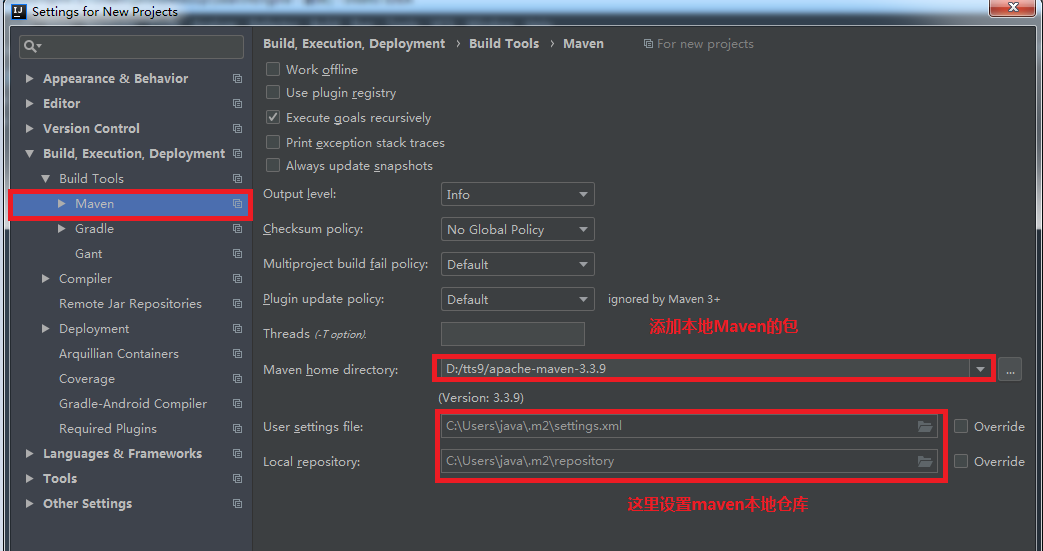Viewport: 1043px width, 551px height.
Task: Click "(Version: 3.3.9)" text
Action: pos(481,398)
